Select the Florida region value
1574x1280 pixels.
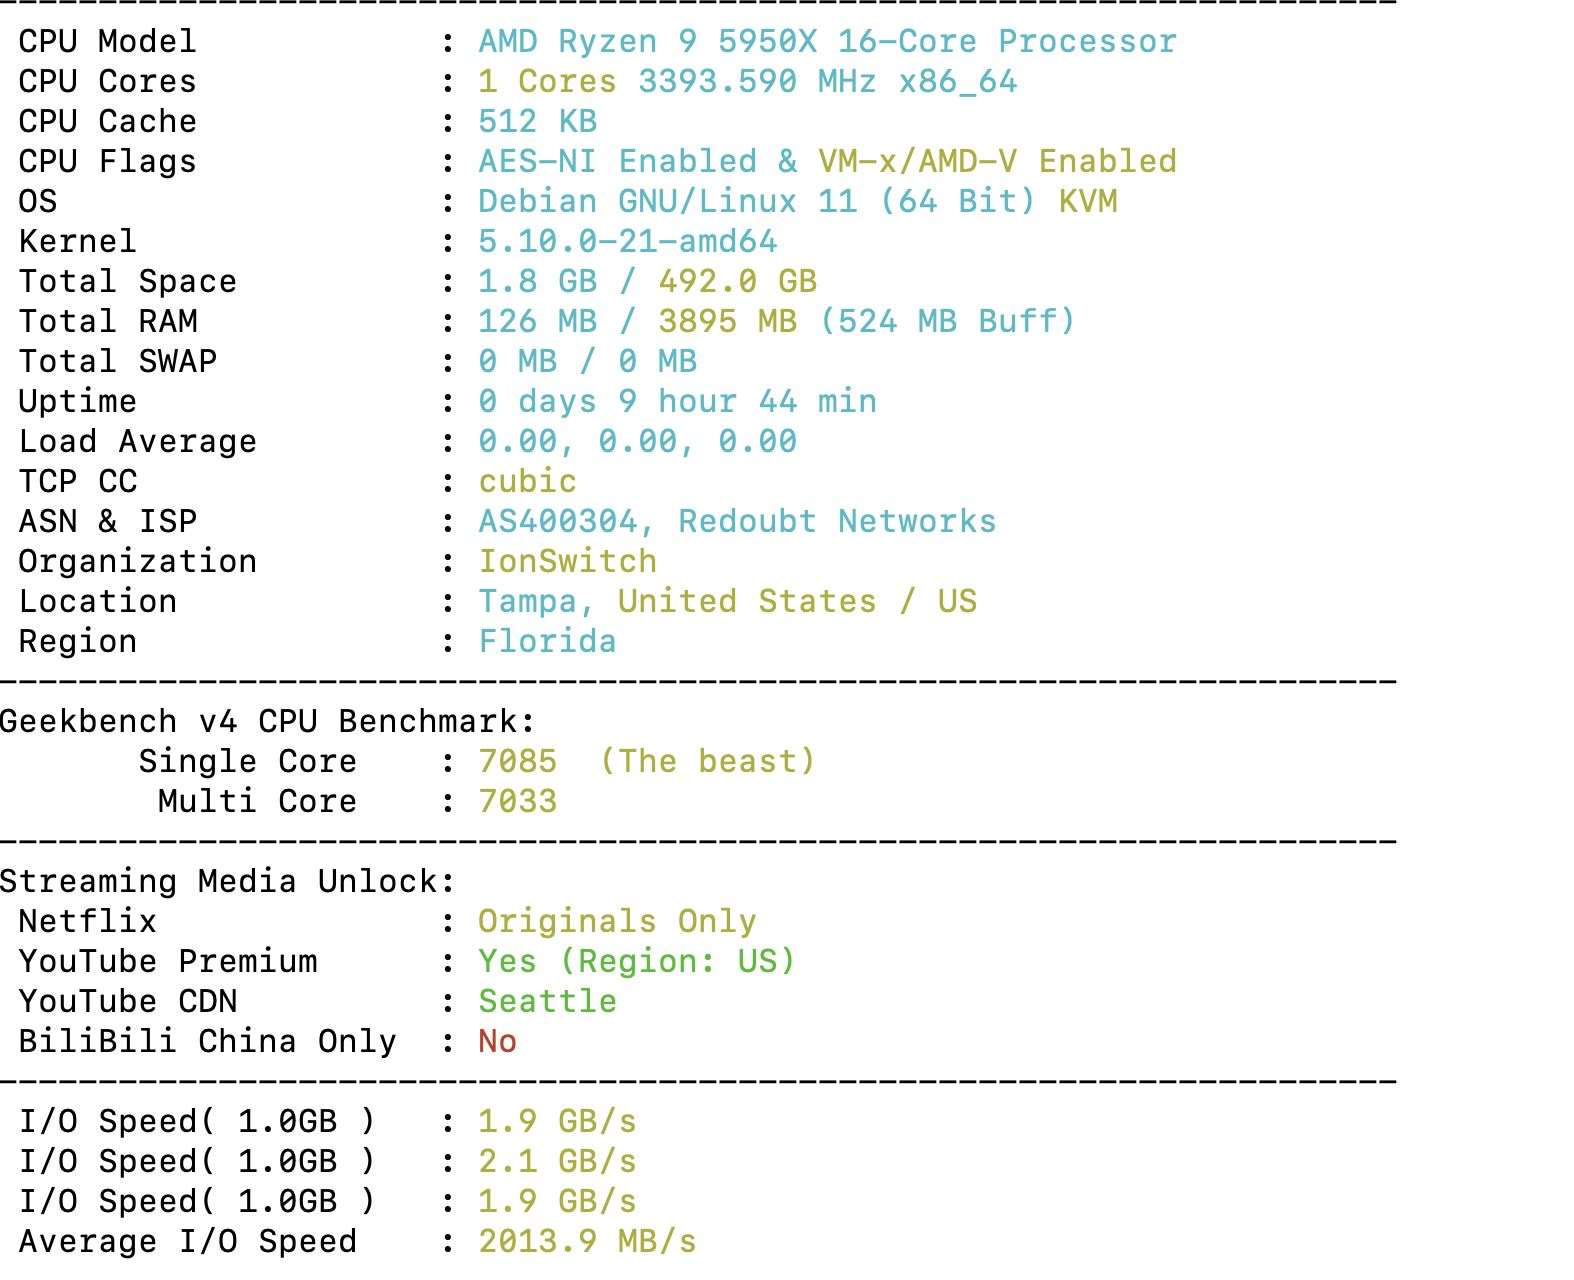(x=547, y=642)
